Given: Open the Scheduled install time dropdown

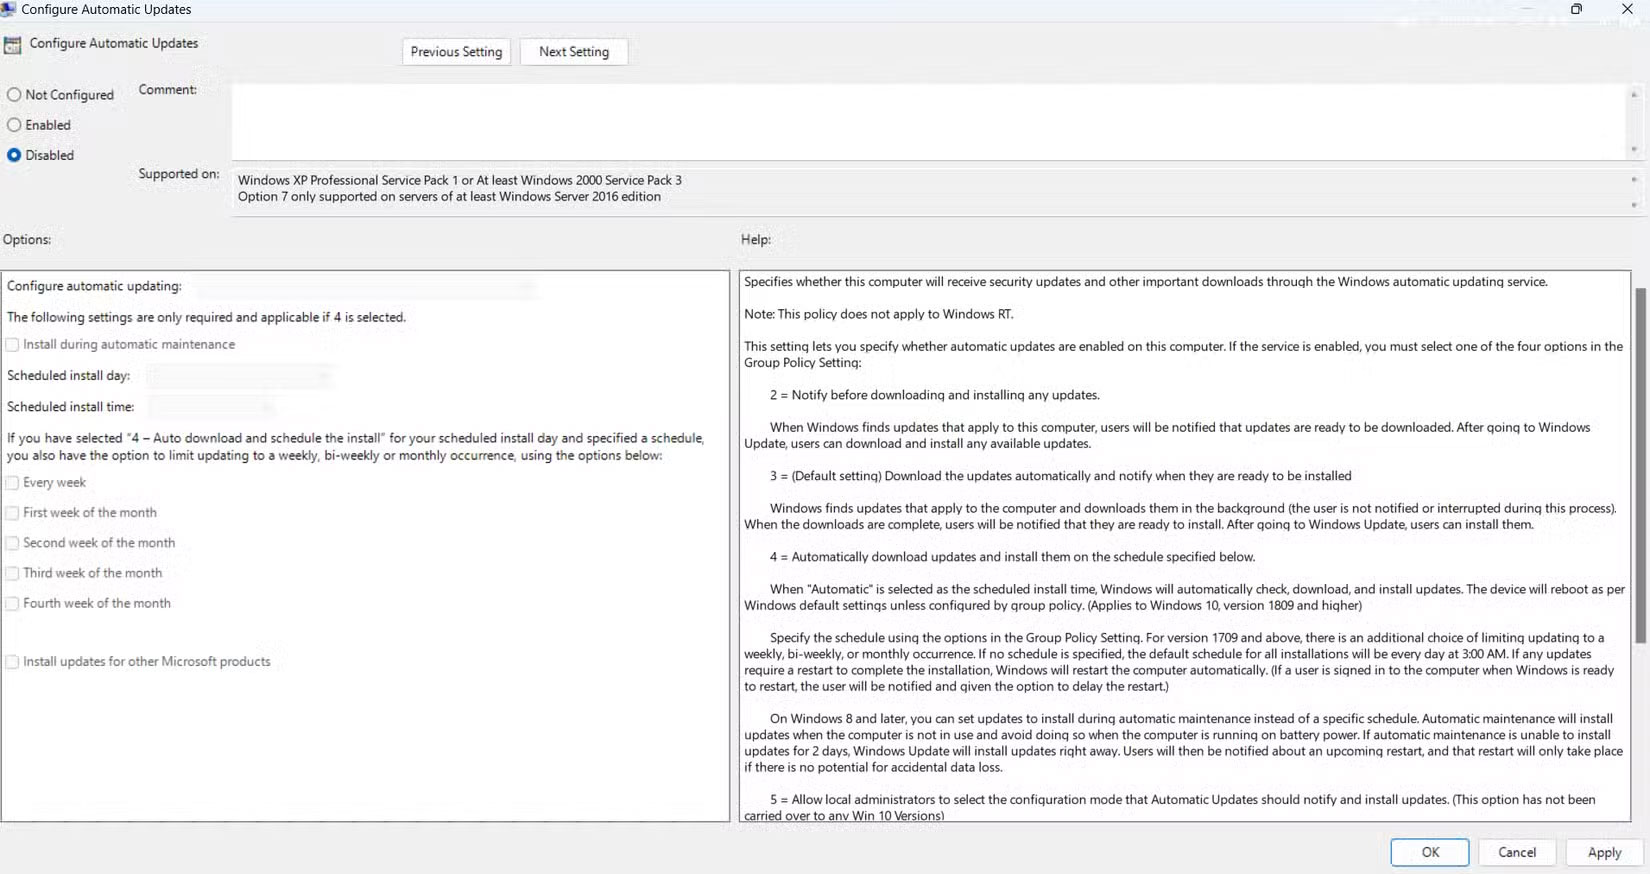Looking at the screenshot, I should point(212,408).
